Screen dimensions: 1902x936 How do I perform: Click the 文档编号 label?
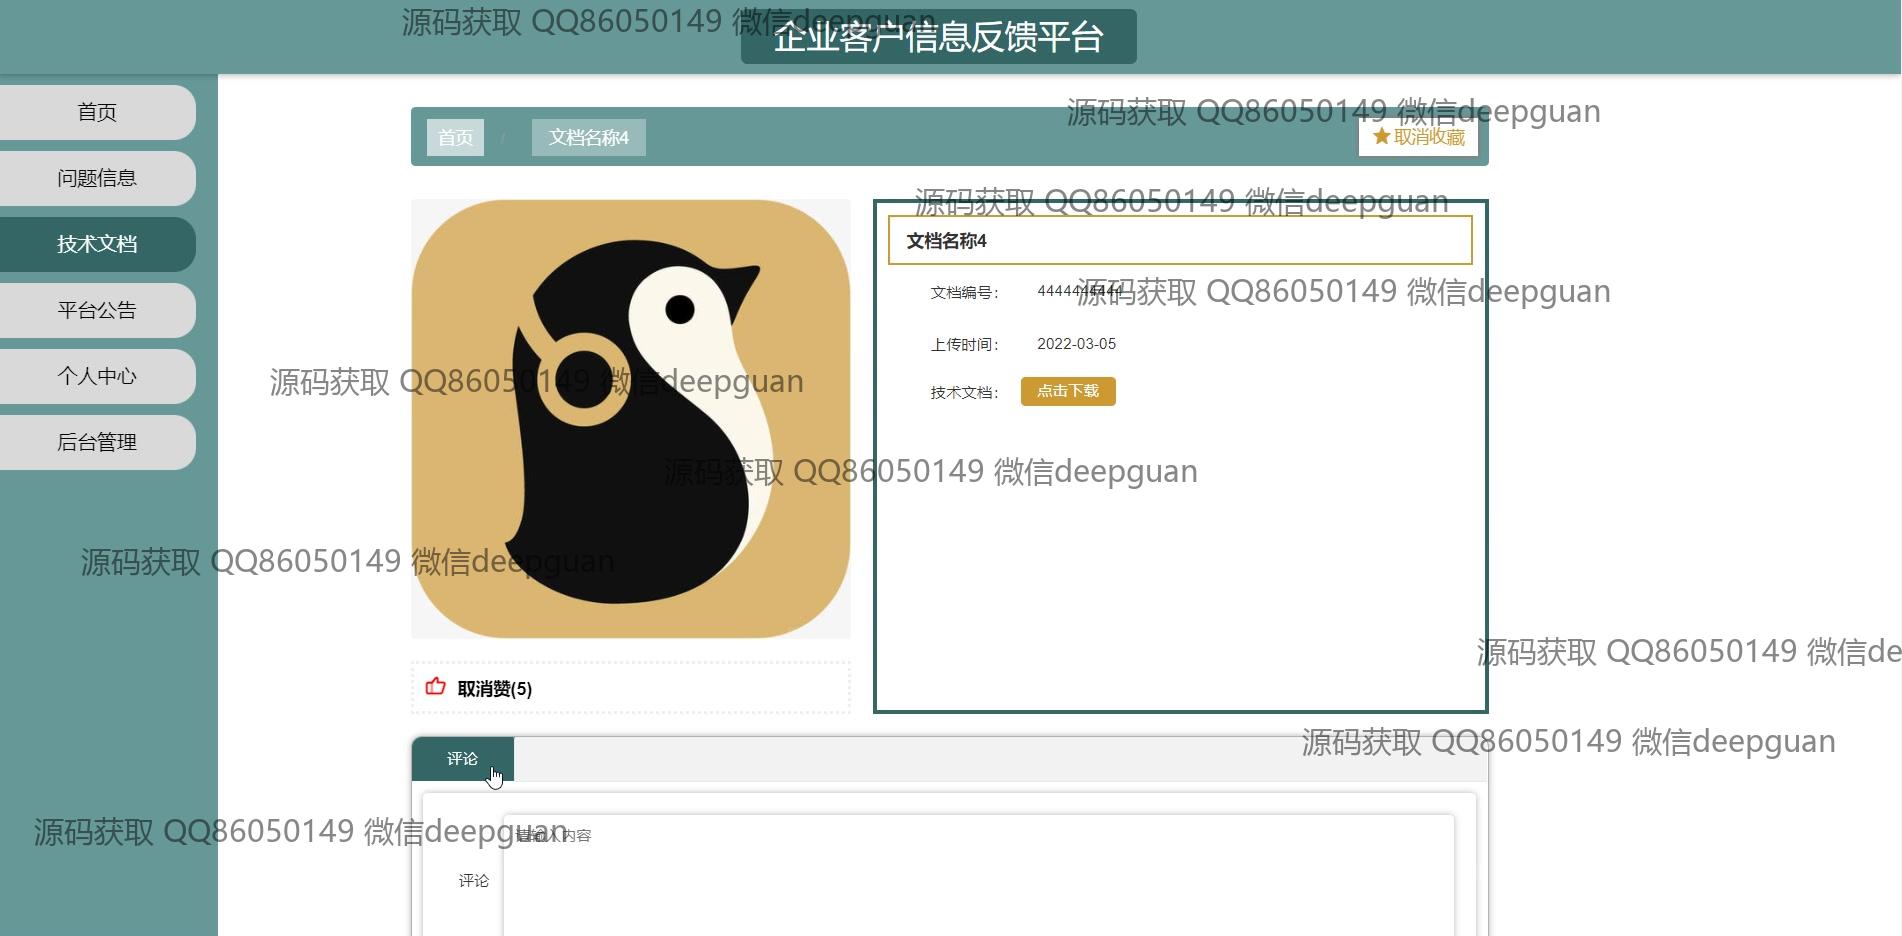click(x=964, y=292)
